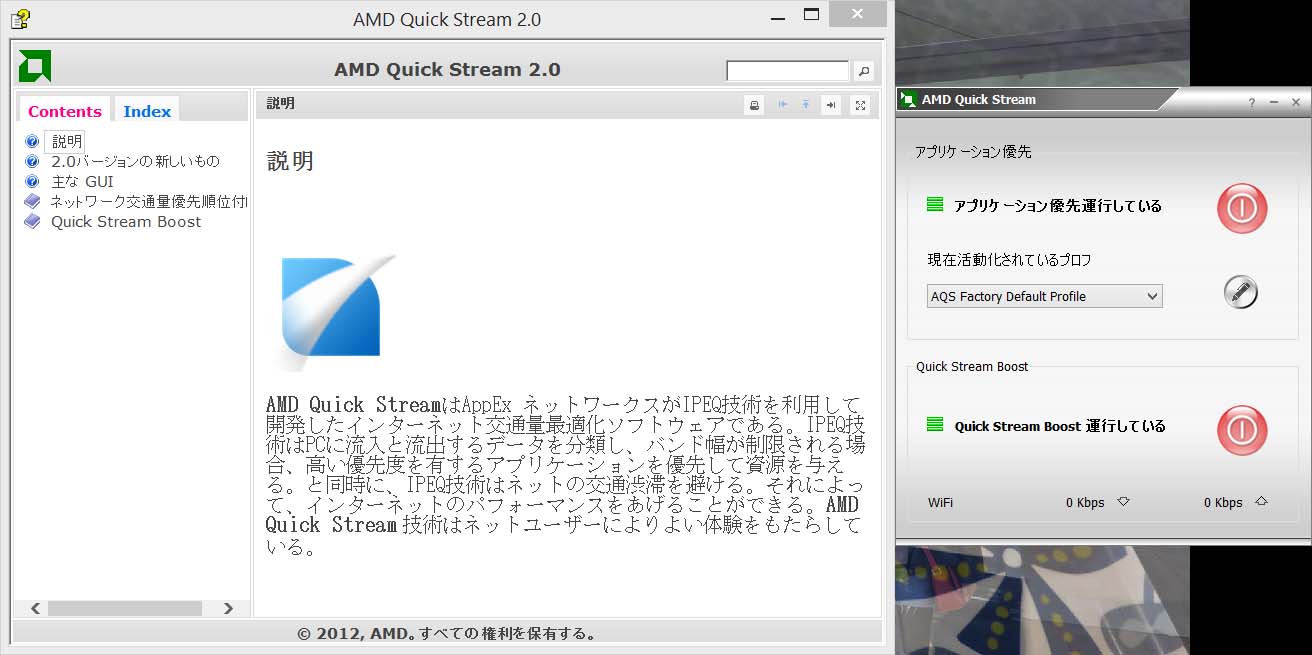
Task: Click the upload 0 Kbps value
Action: pos(1223,502)
